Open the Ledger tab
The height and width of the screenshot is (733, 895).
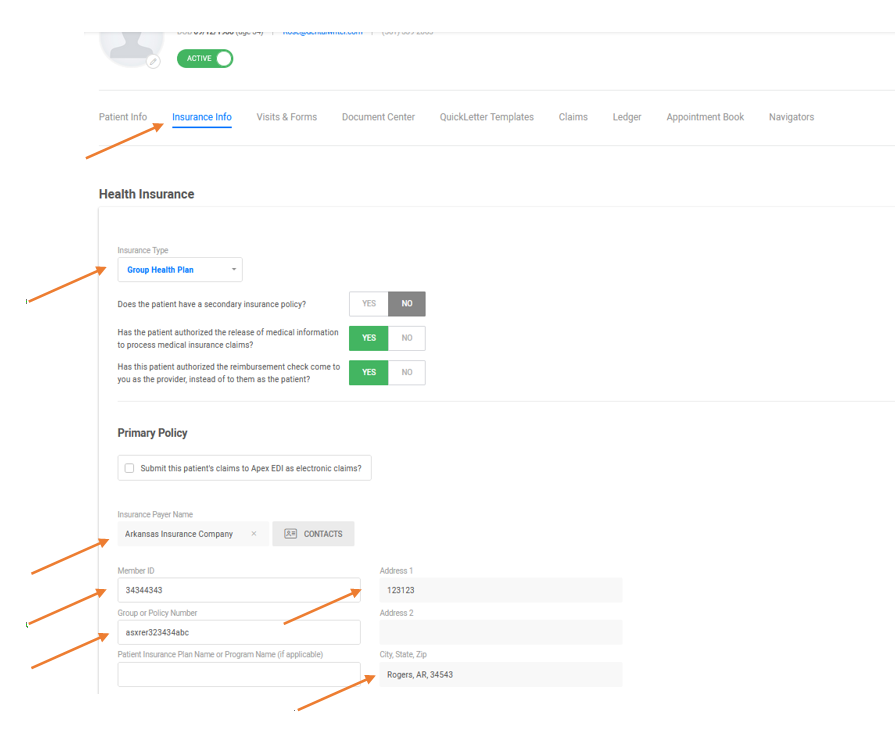627,117
